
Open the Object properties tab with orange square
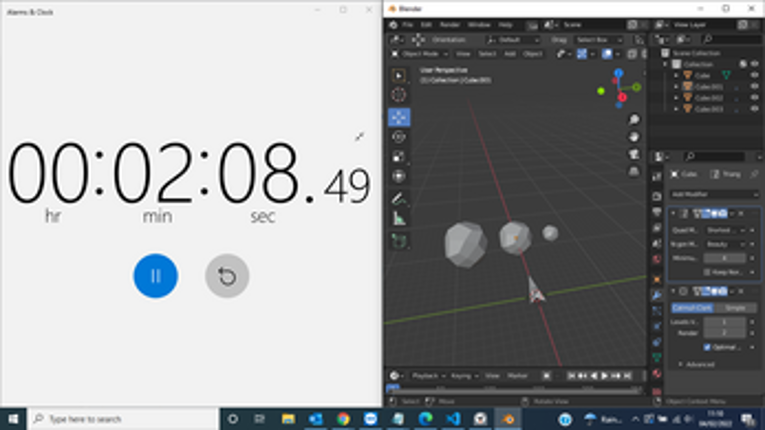coord(657,279)
